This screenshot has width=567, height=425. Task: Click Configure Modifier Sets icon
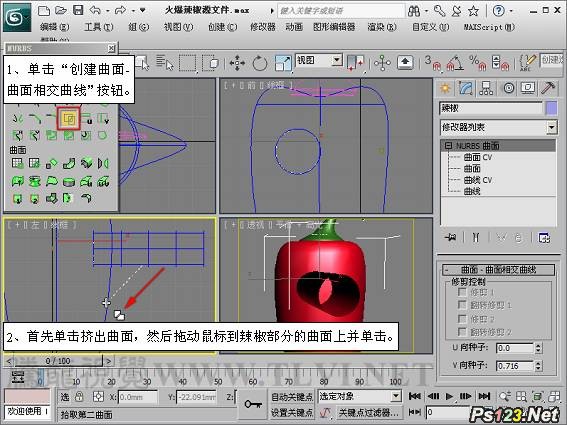pos(544,238)
